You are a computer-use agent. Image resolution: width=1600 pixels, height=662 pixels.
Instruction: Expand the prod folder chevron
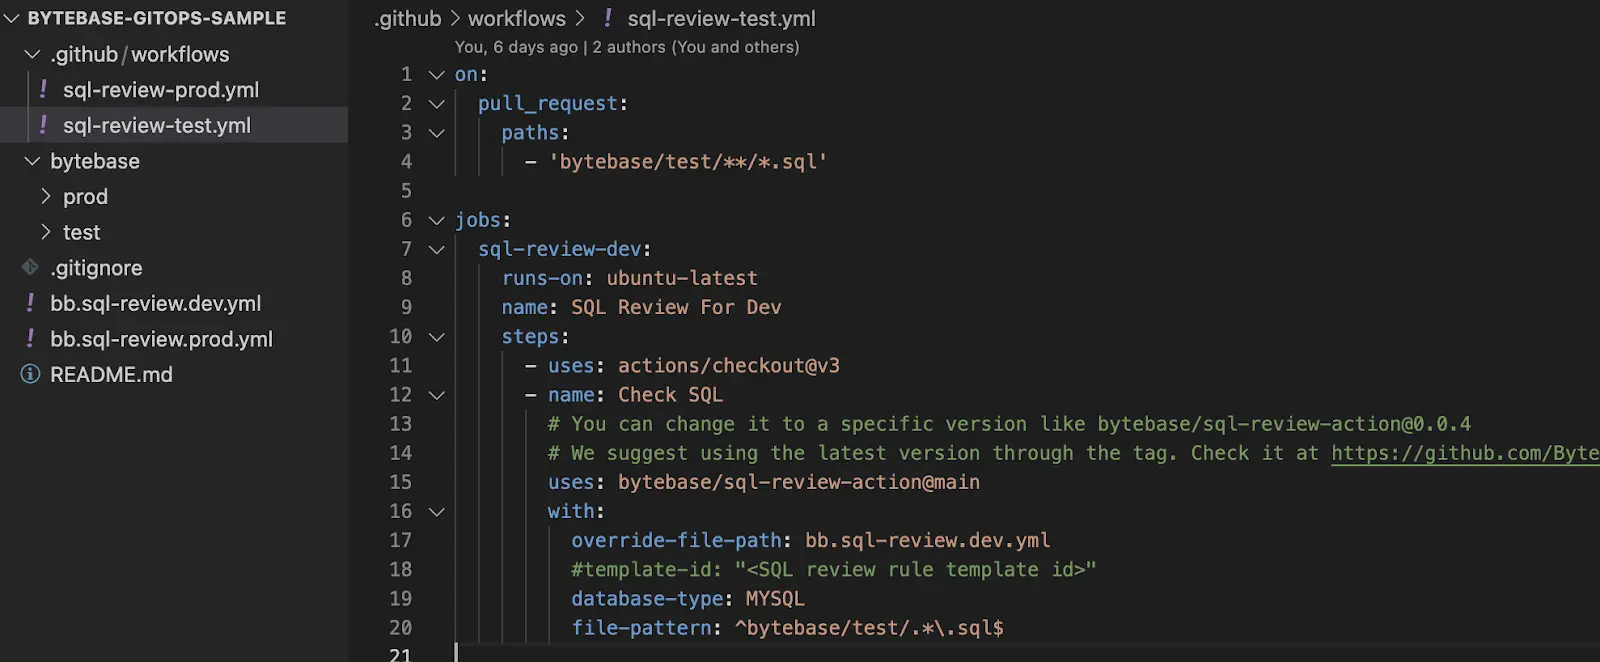[45, 196]
